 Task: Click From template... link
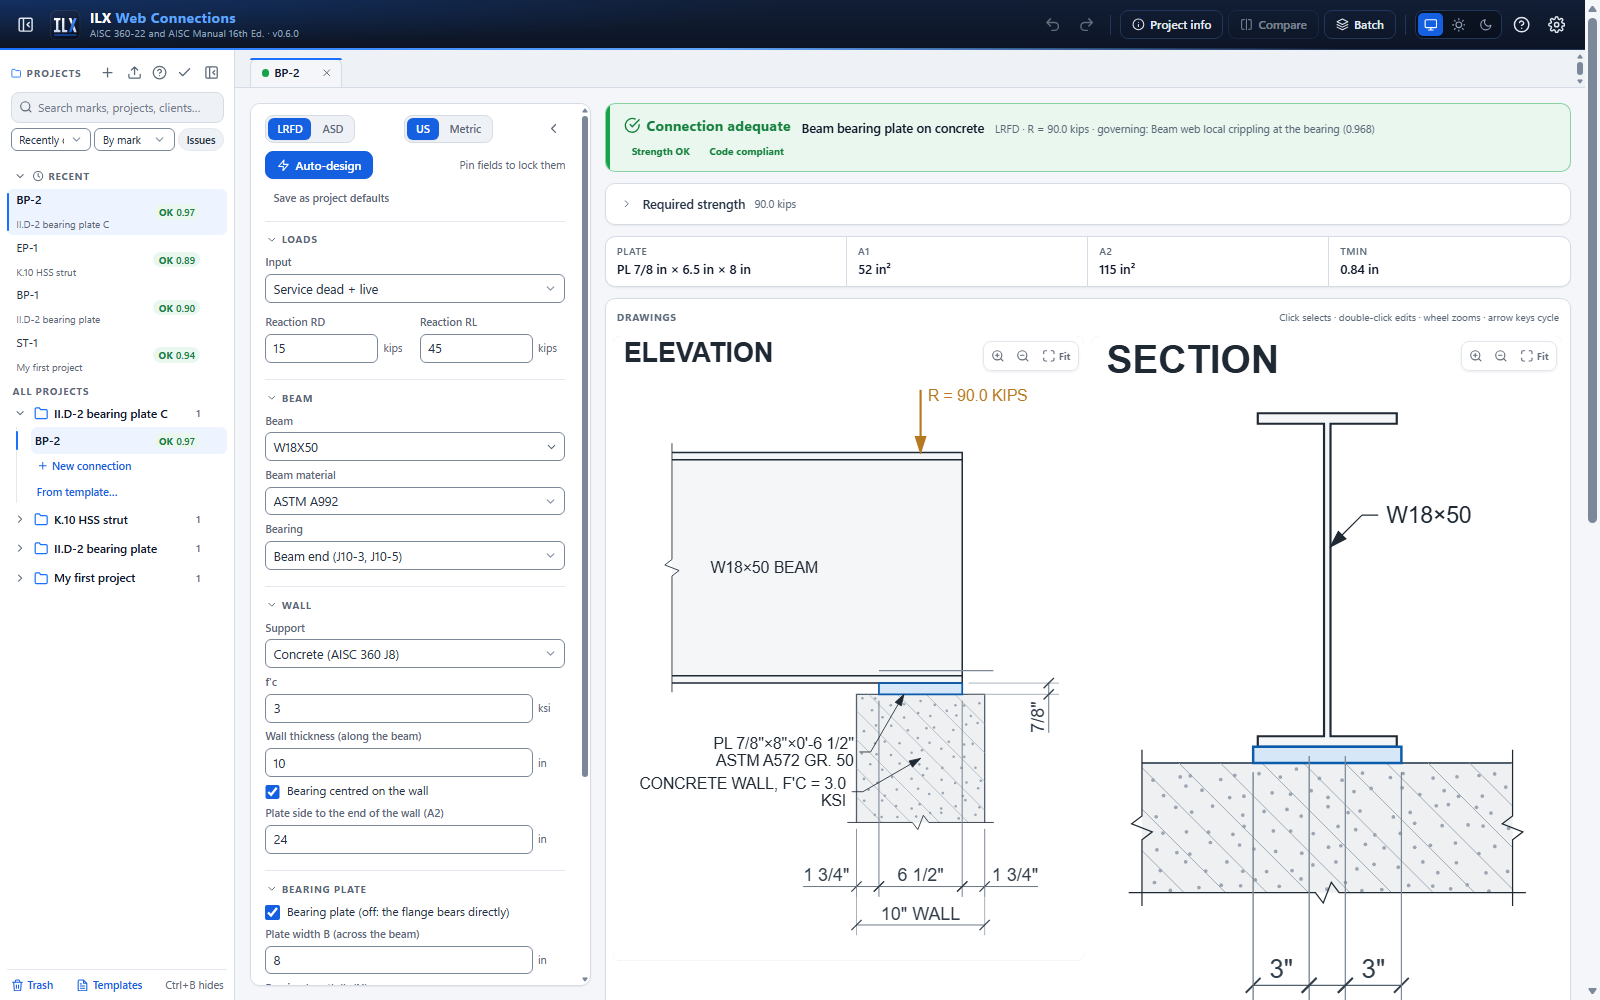(x=77, y=492)
